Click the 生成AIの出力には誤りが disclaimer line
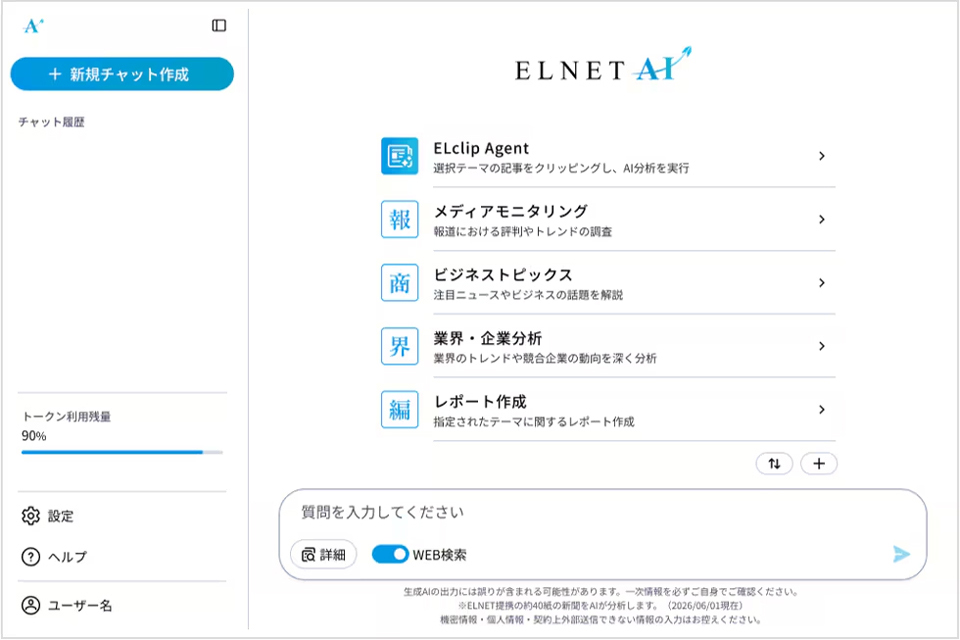The height and width of the screenshot is (640, 960). (x=601, y=592)
